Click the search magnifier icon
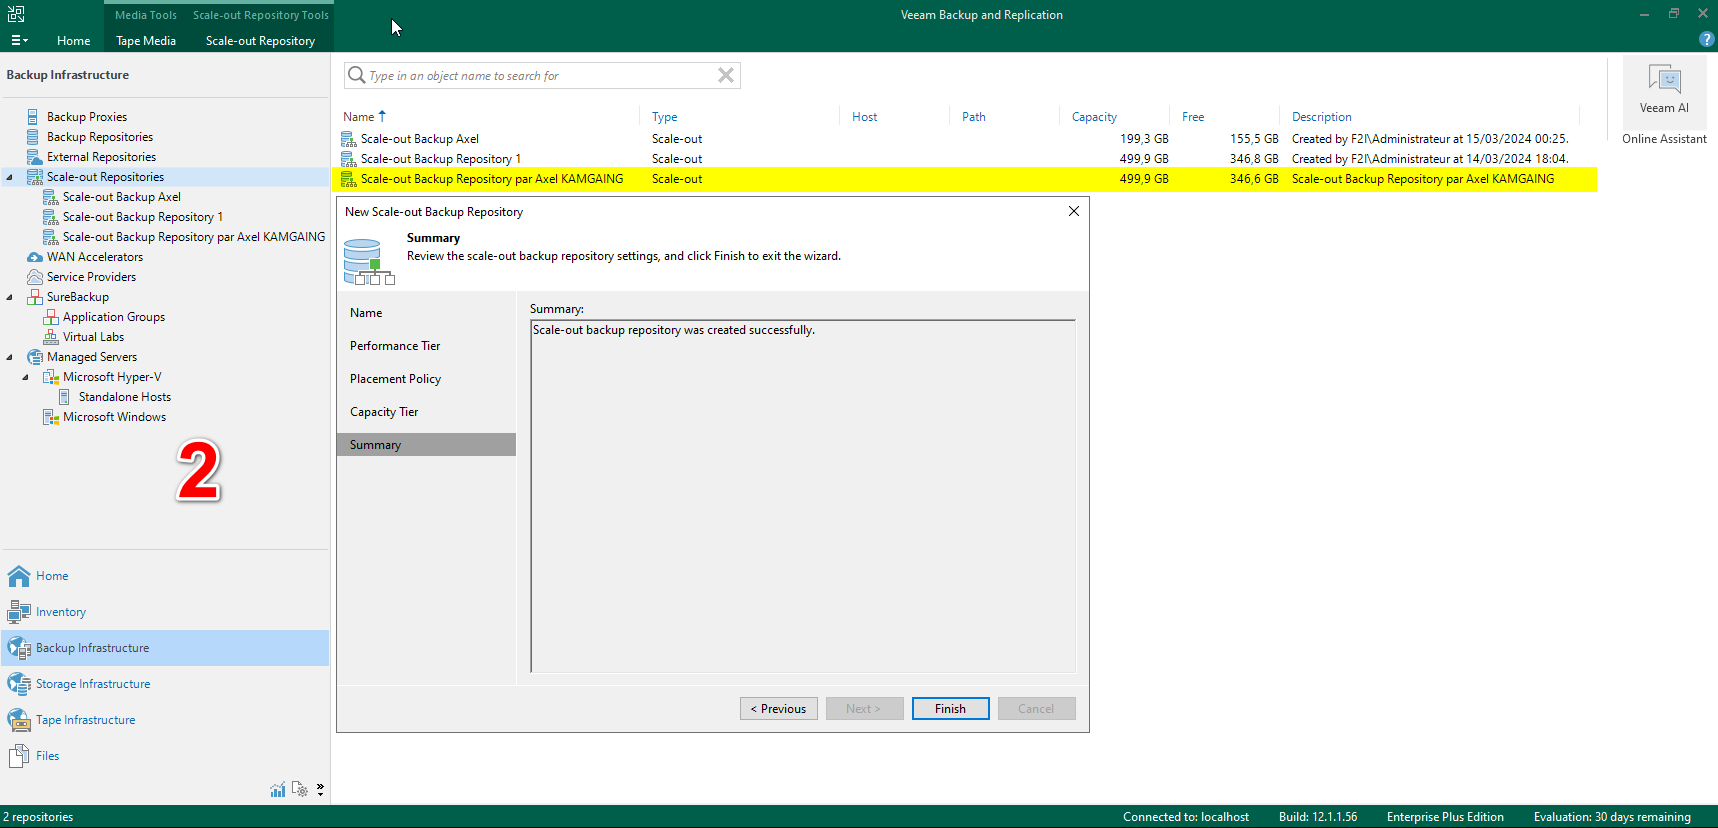 coord(356,75)
